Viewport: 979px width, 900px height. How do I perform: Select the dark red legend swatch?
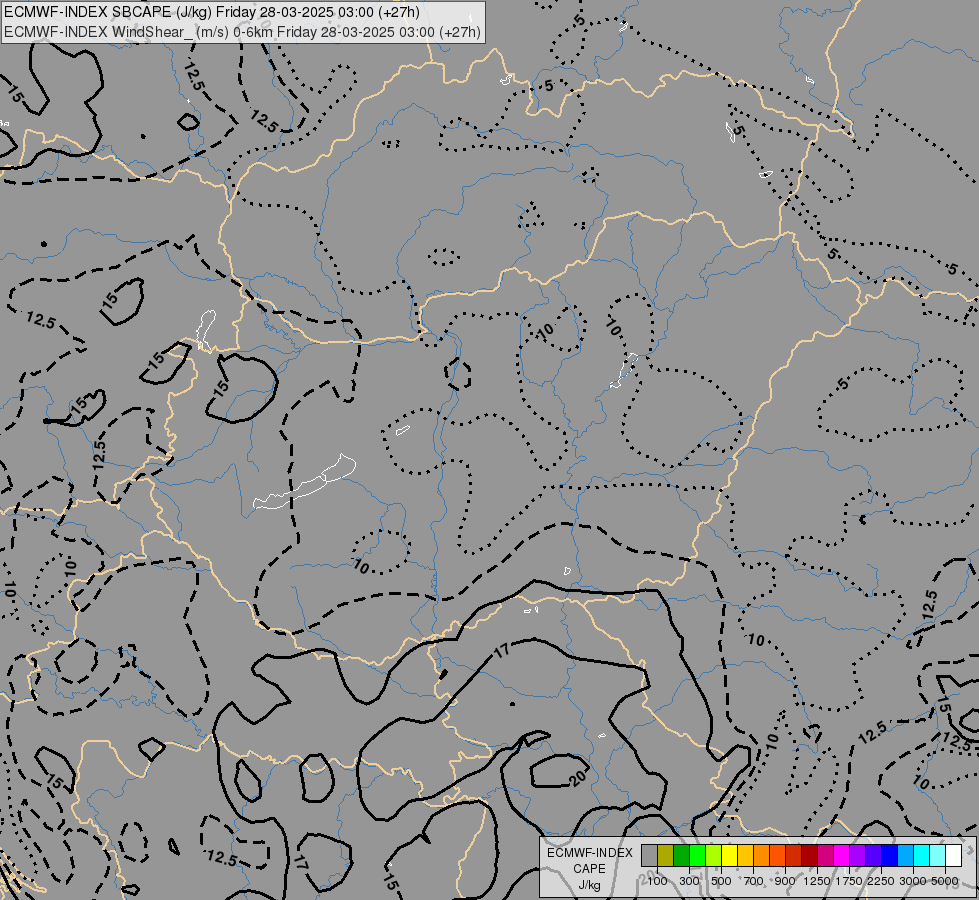point(810,855)
